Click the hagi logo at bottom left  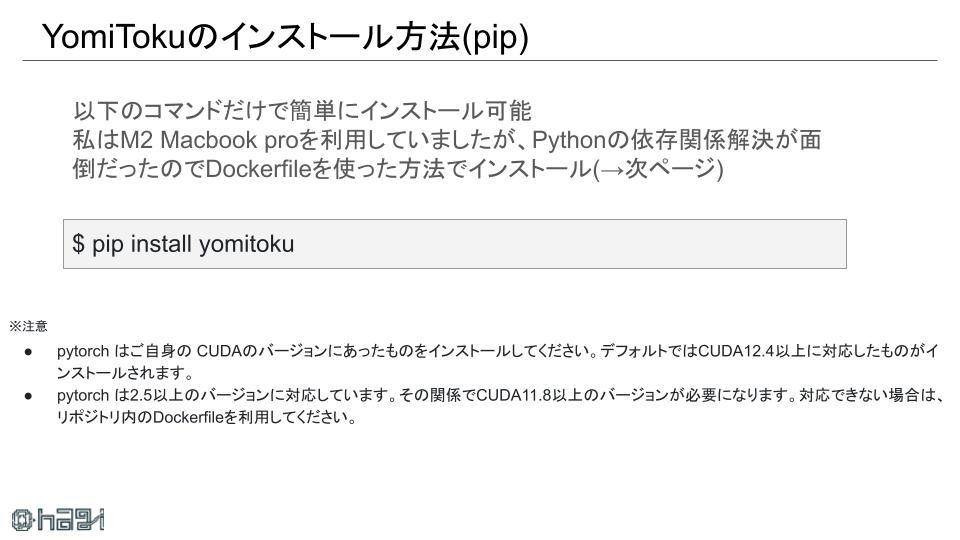tap(58, 520)
